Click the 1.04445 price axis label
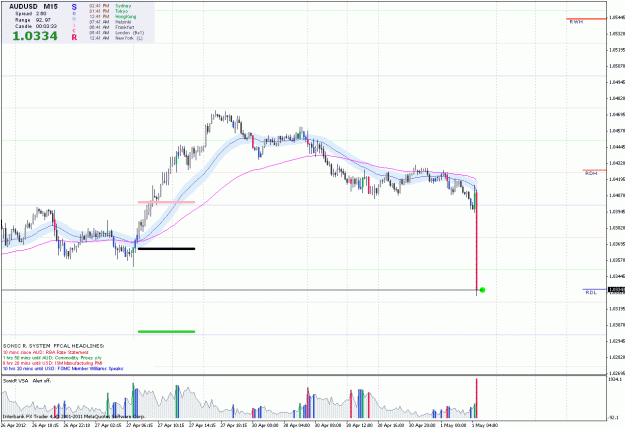The height and width of the screenshot is (429, 625). 617,147
